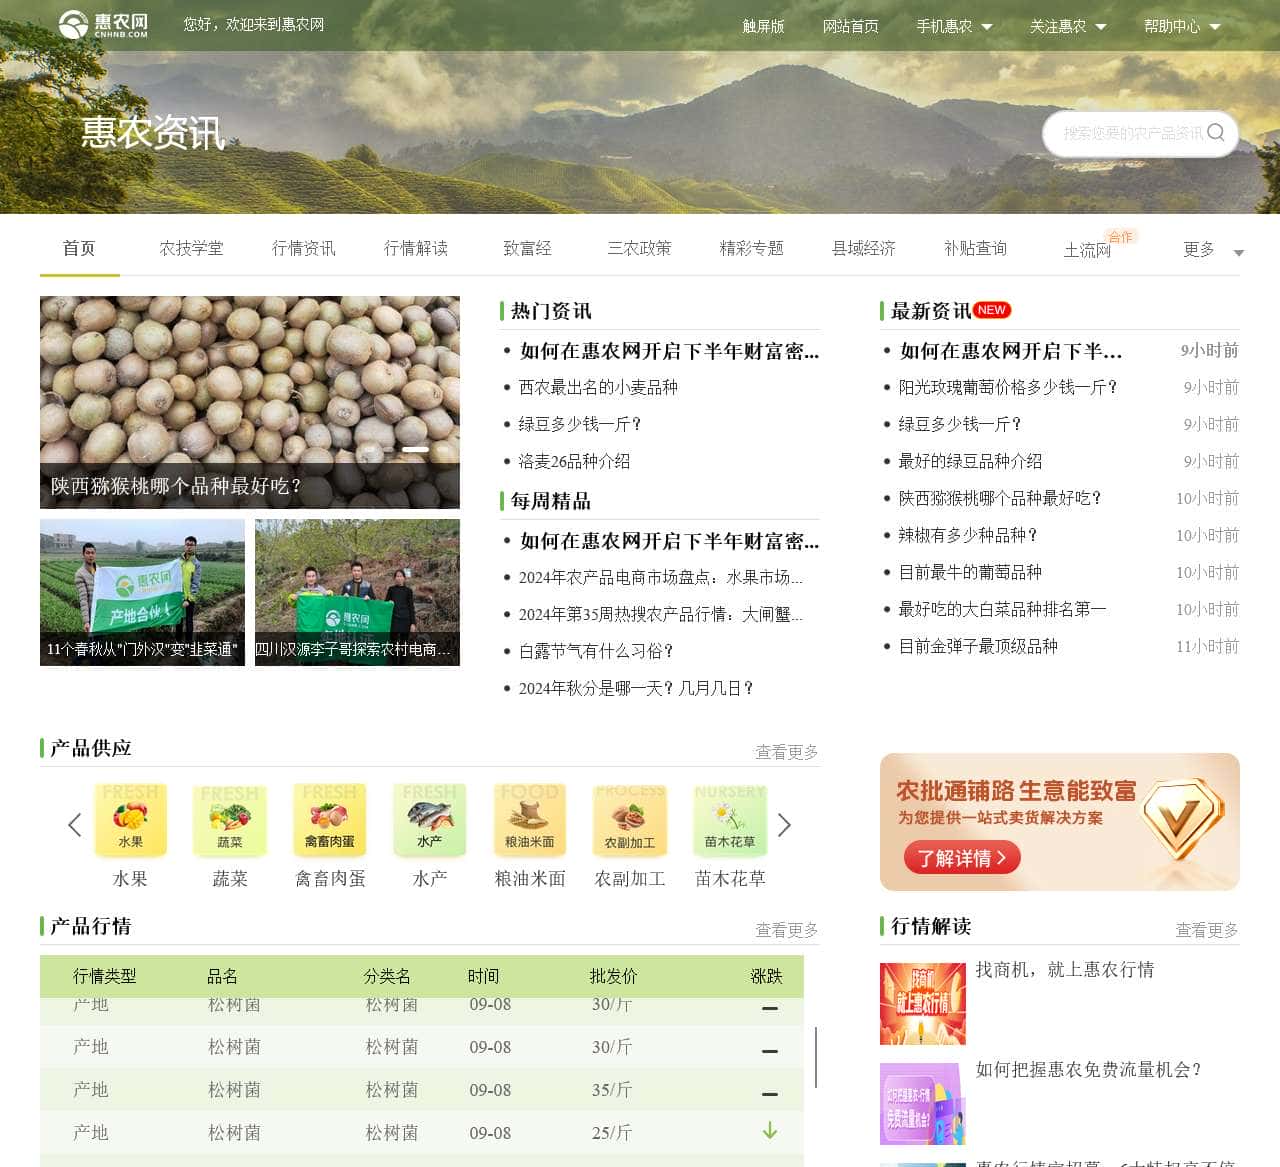Viewport: 1280px width, 1167px height.
Task: Click the search magnifier icon
Action: (x=1216, y=132)
